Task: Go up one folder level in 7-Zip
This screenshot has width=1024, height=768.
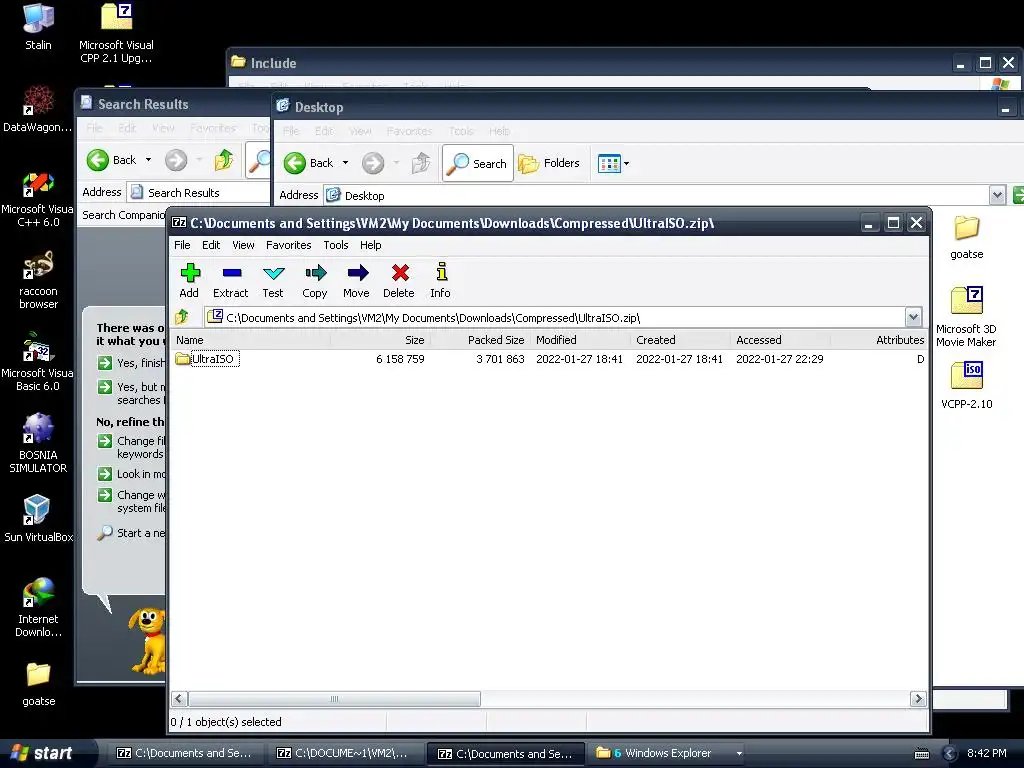Action: point(182,317)
